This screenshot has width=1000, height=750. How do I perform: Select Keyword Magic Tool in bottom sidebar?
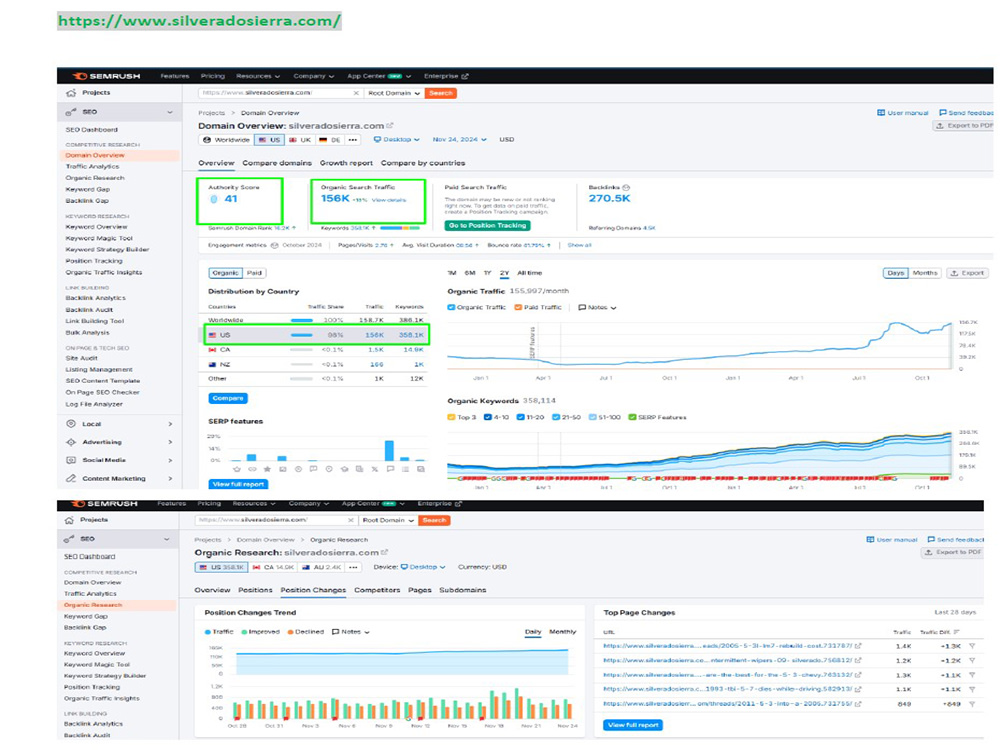pyautogui.click(x=96, y=665)
